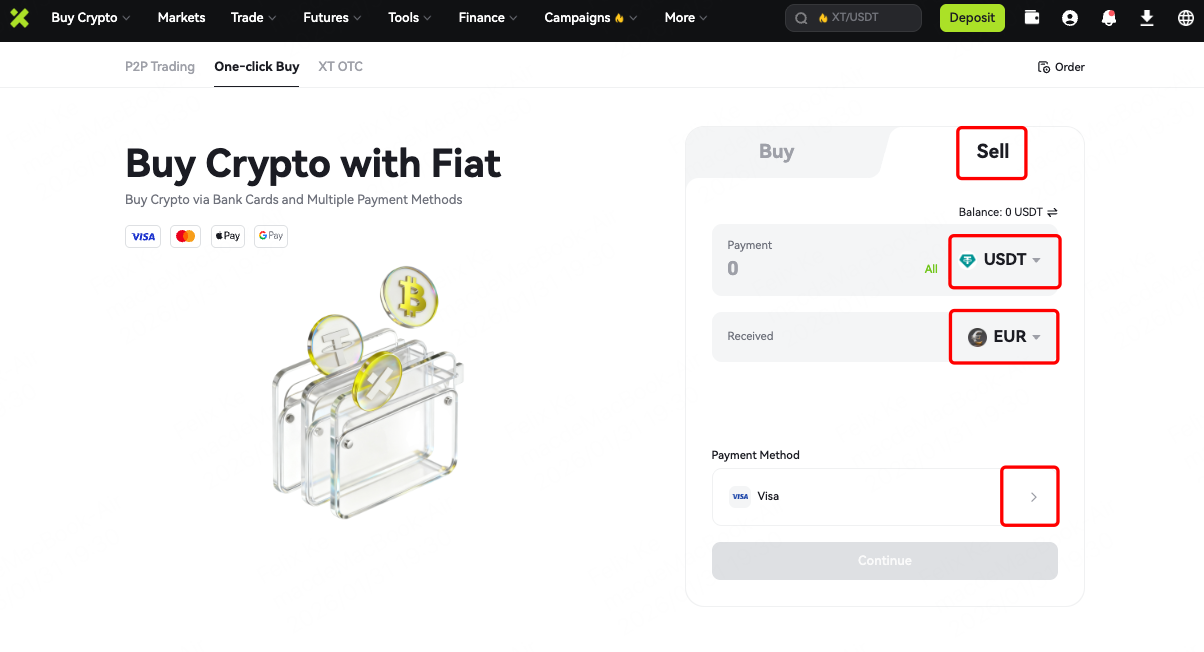Click All to sell entire USDT balance
The width and height of the screenshot is (1204, 652).
[931, 268]
